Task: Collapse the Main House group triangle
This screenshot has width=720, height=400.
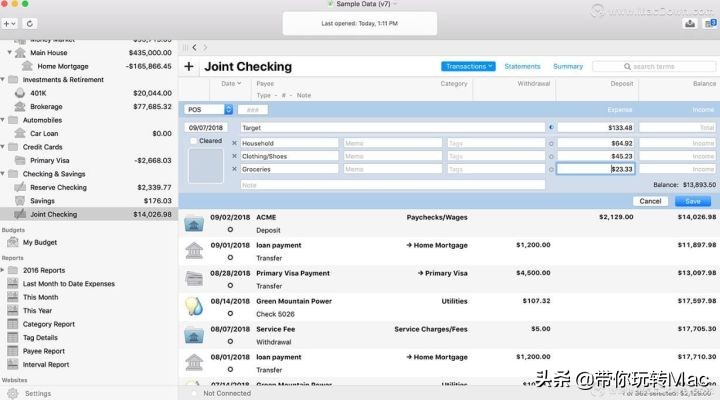Action: click(x=10, y=52)
